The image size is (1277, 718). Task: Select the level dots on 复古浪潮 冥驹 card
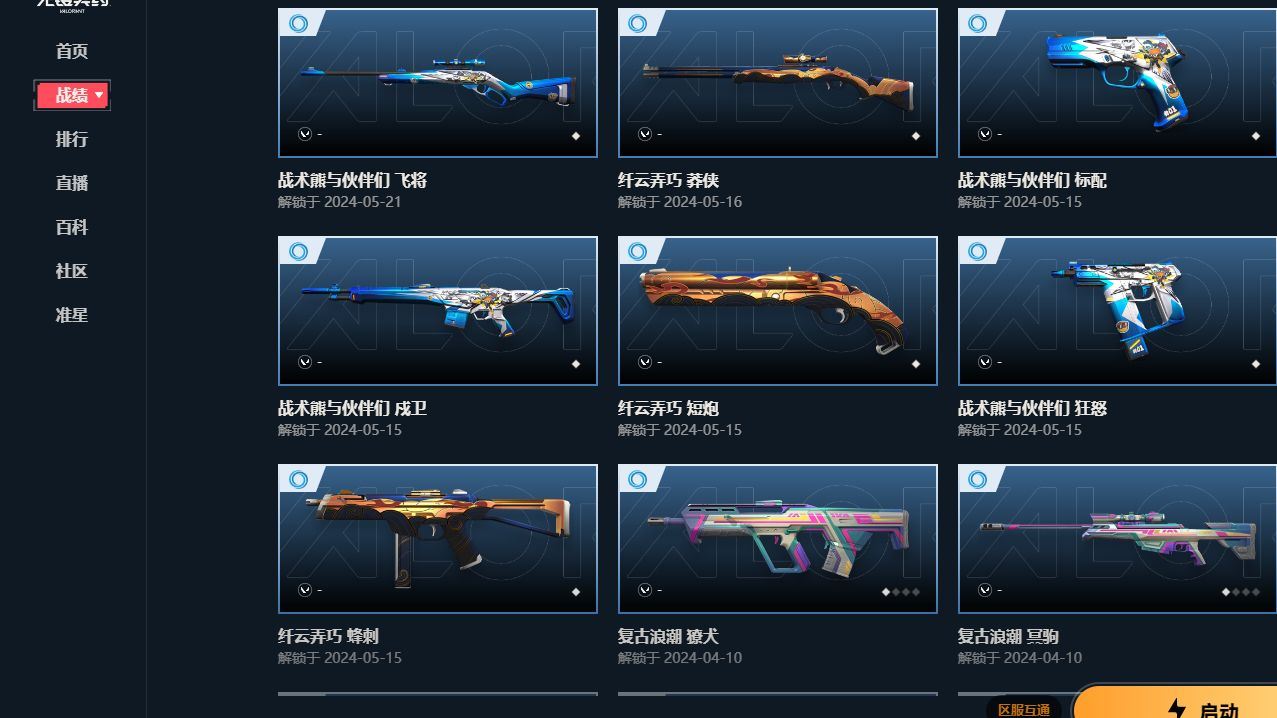pyautogui.click(x=1240, y=592)
